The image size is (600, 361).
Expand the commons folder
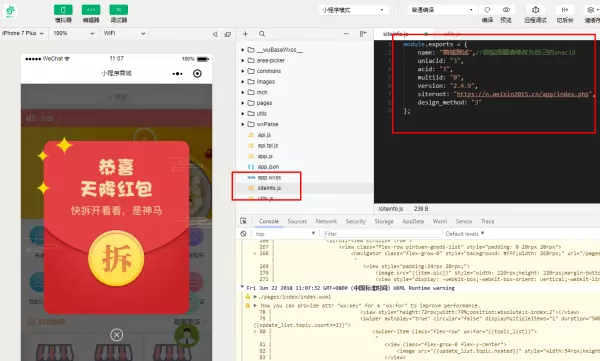point(243,71)
